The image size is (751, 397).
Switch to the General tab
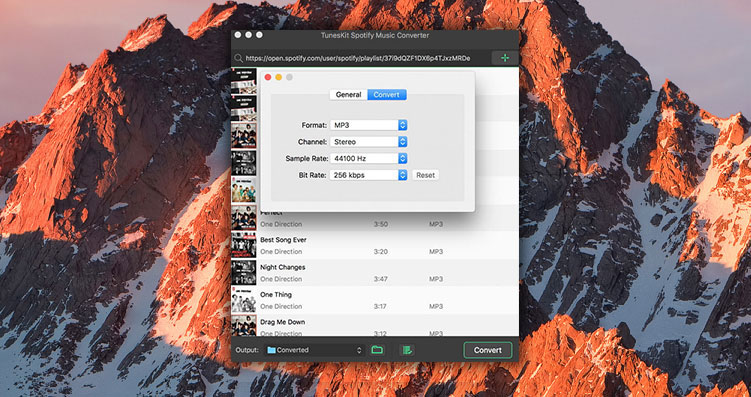[348, 94]
